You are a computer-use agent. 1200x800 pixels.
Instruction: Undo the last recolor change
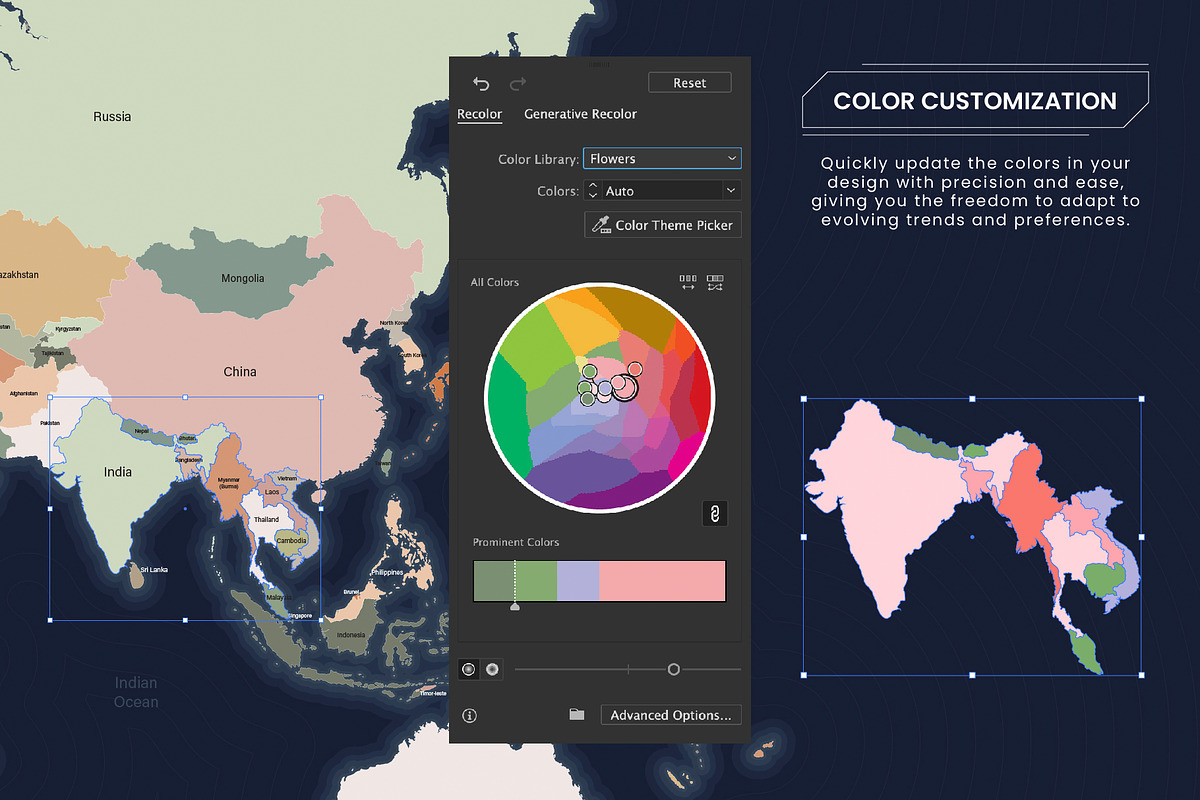481,84
